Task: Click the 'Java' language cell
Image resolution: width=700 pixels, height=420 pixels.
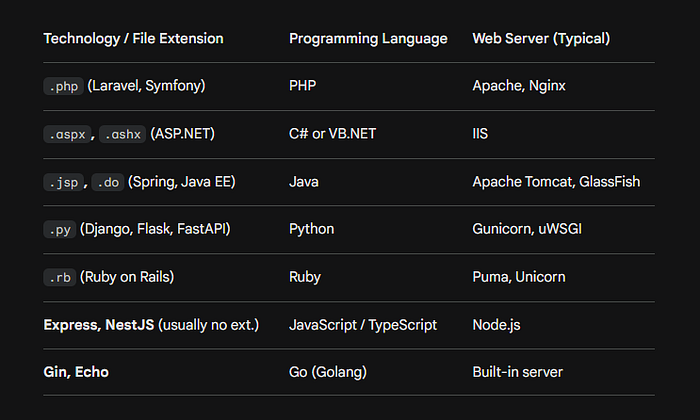Action: (304, 182)
